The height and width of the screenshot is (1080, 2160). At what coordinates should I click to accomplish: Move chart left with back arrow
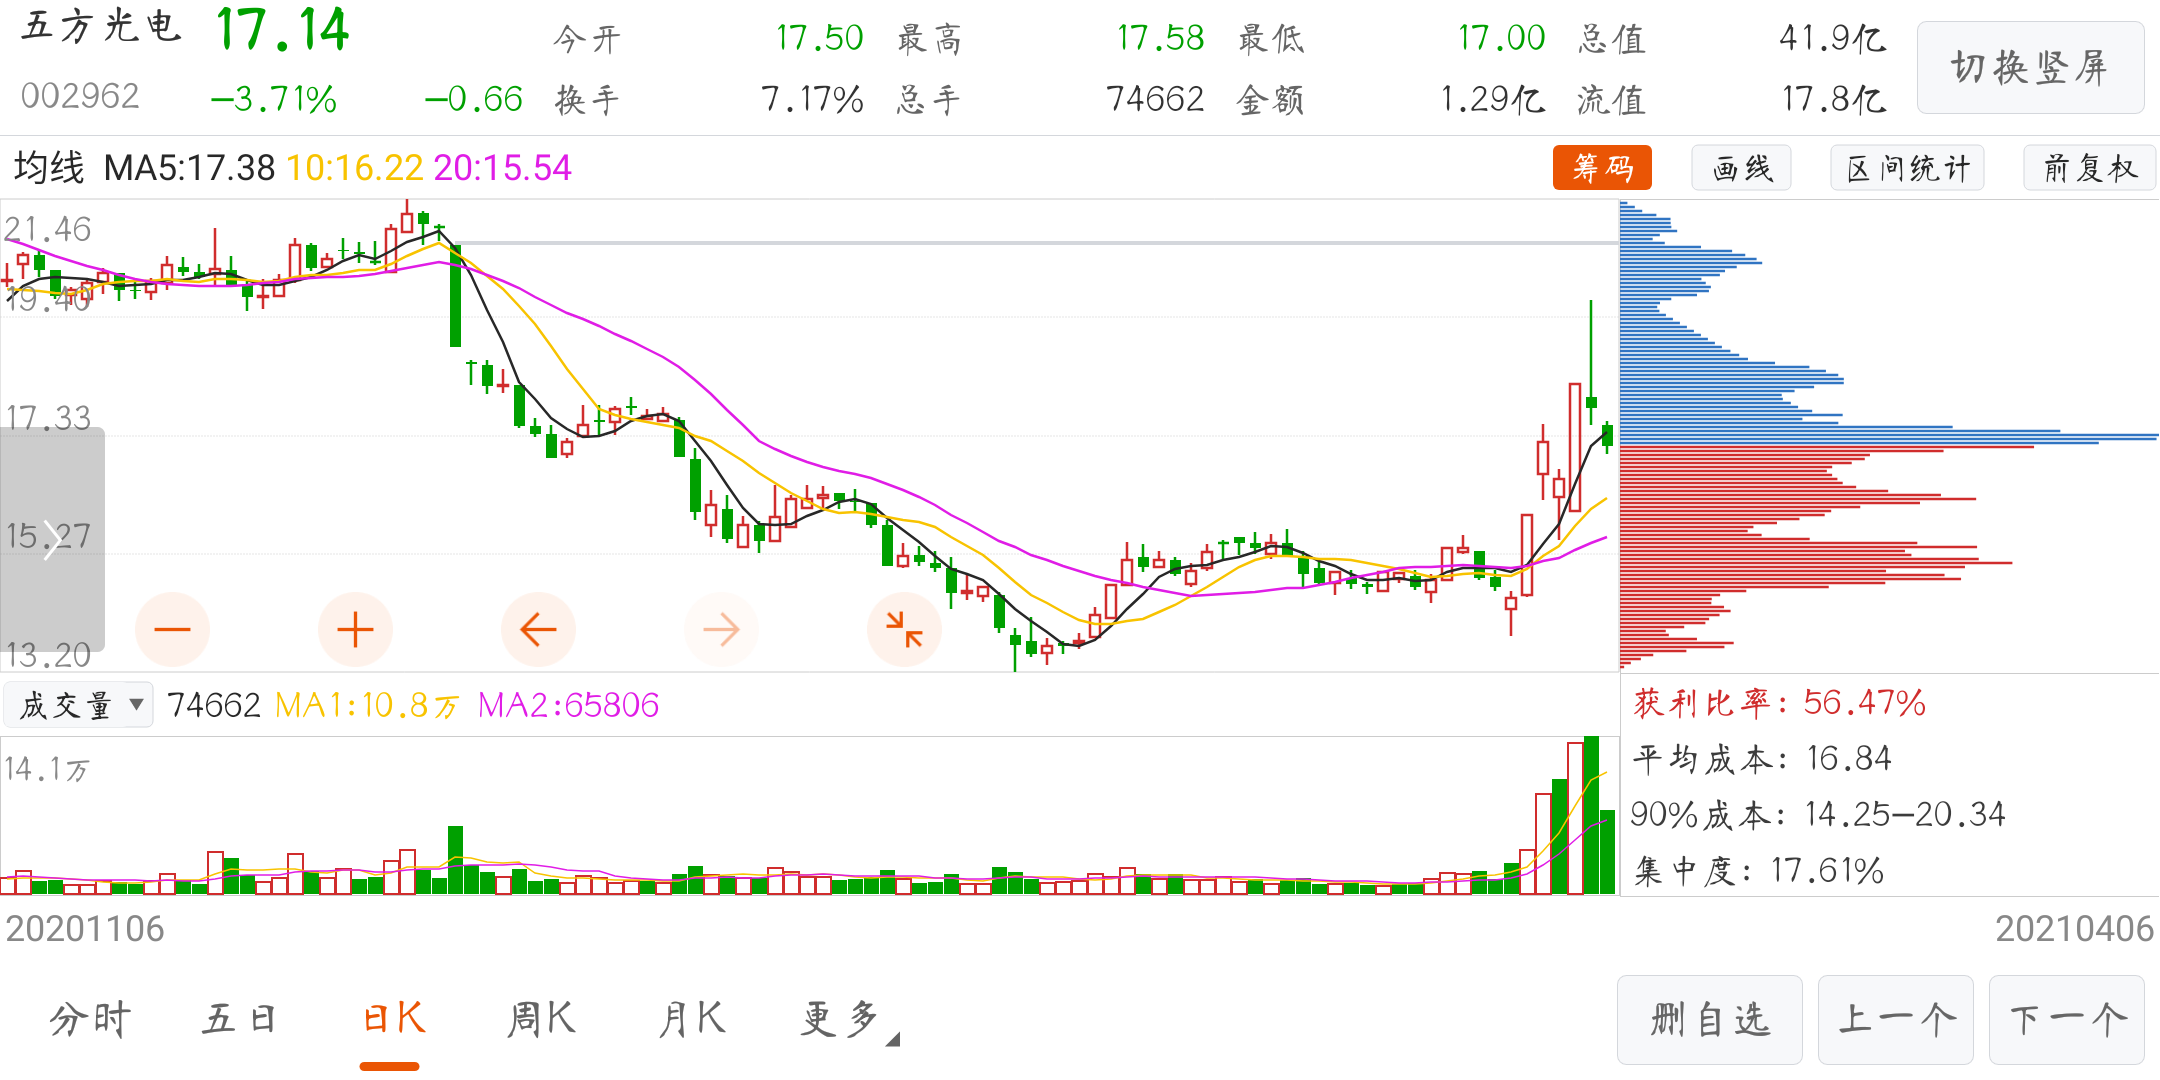(x=538, y=629)
